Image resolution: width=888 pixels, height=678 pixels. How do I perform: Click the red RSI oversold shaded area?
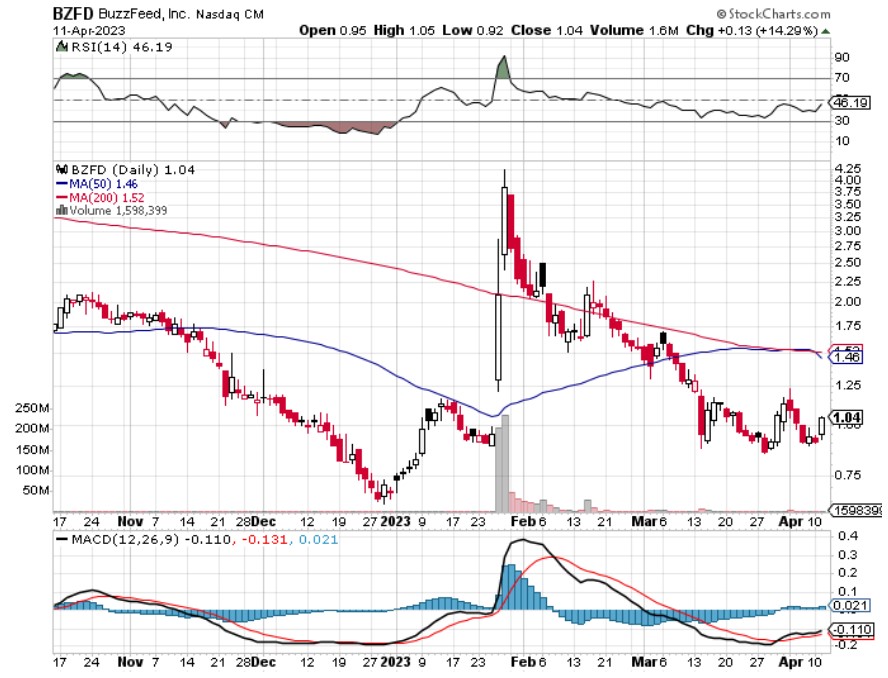[330, 127]
